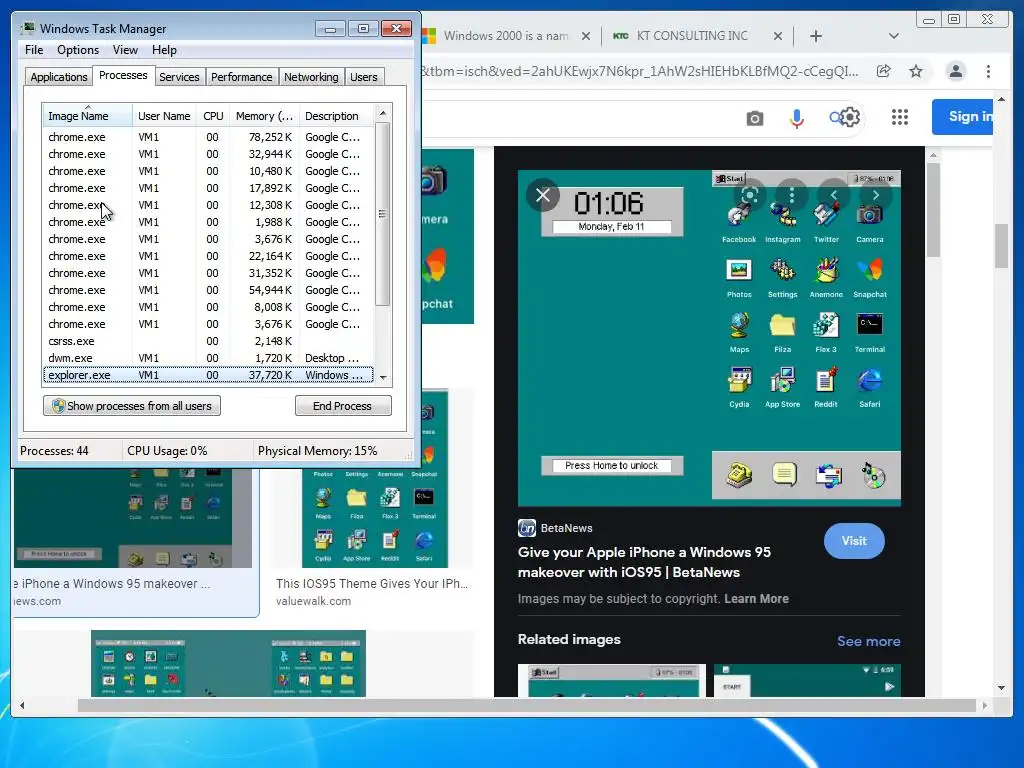Click process list scroll up arrow
Viewport: 1024px width, 768px height.
click(x=383, y=113)
